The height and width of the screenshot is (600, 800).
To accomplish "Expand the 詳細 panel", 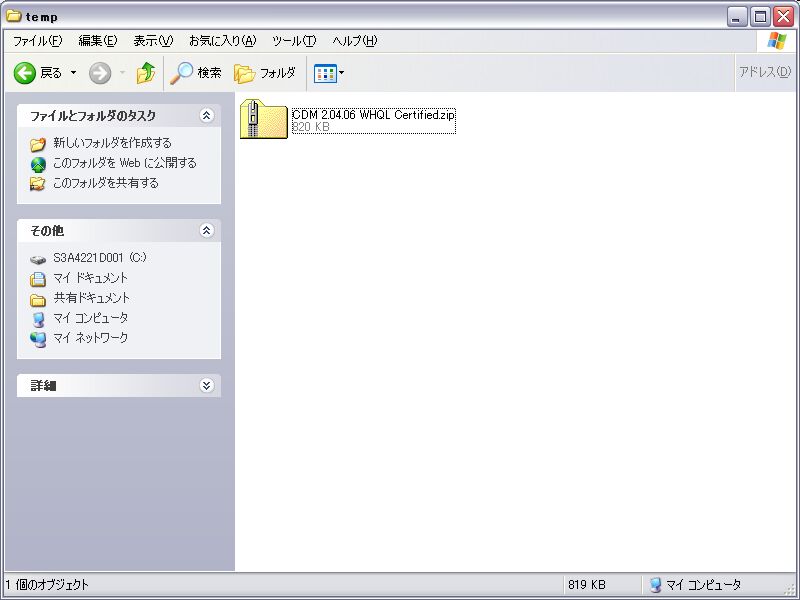I will (206, 386).
